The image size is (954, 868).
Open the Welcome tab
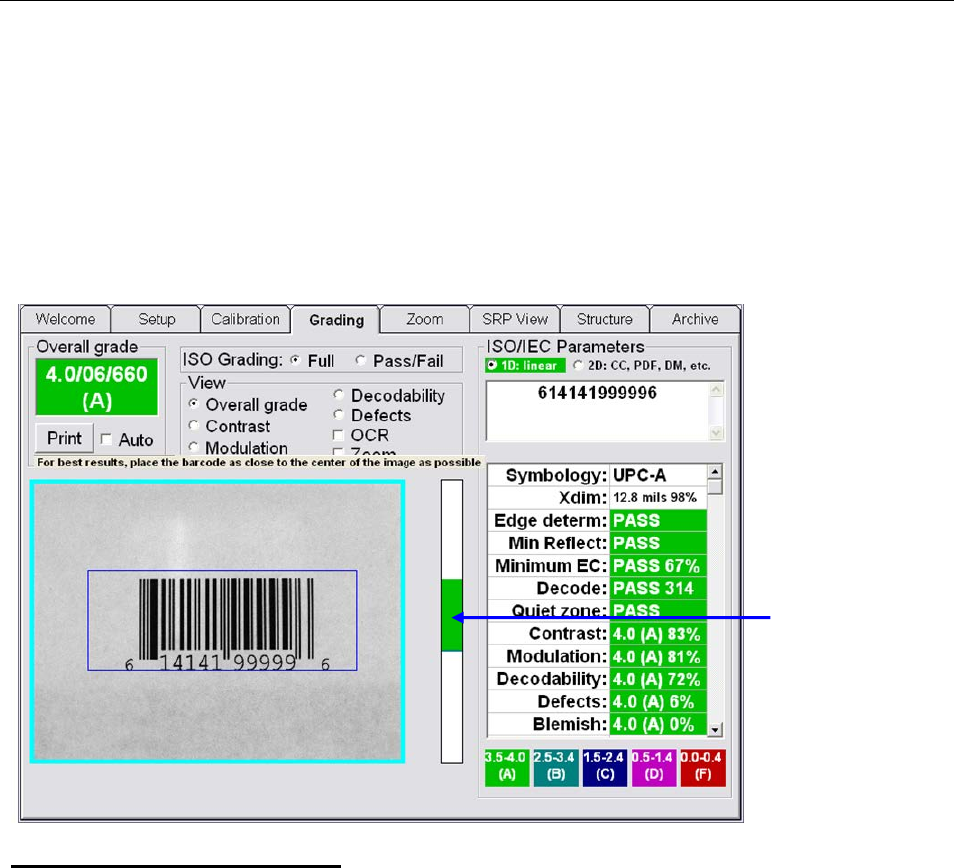66,319
